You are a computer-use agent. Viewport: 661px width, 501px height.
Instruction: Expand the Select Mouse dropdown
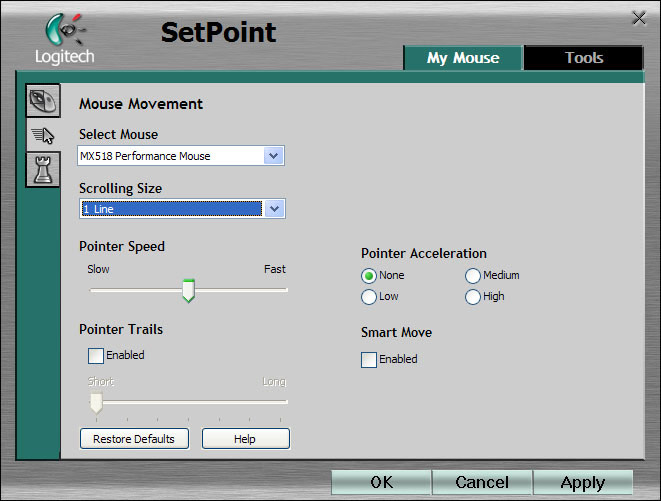click(273, 156)
